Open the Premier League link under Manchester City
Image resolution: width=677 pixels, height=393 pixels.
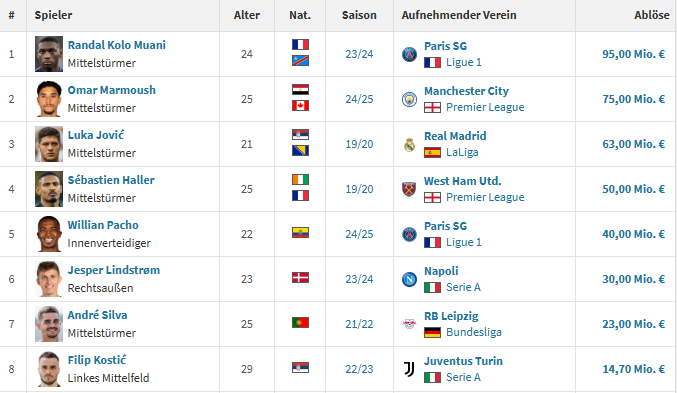click(485, 107)
